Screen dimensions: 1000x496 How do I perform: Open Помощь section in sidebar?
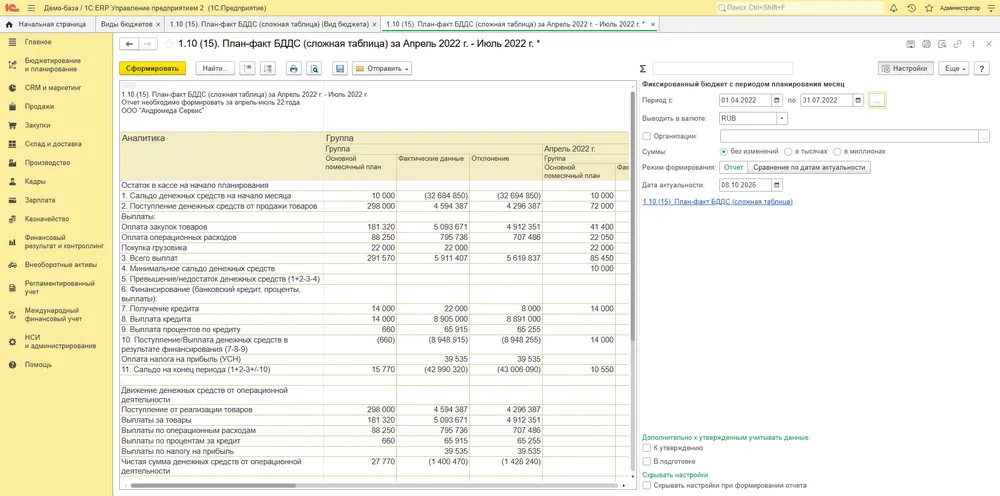click(x=38, y=365)
